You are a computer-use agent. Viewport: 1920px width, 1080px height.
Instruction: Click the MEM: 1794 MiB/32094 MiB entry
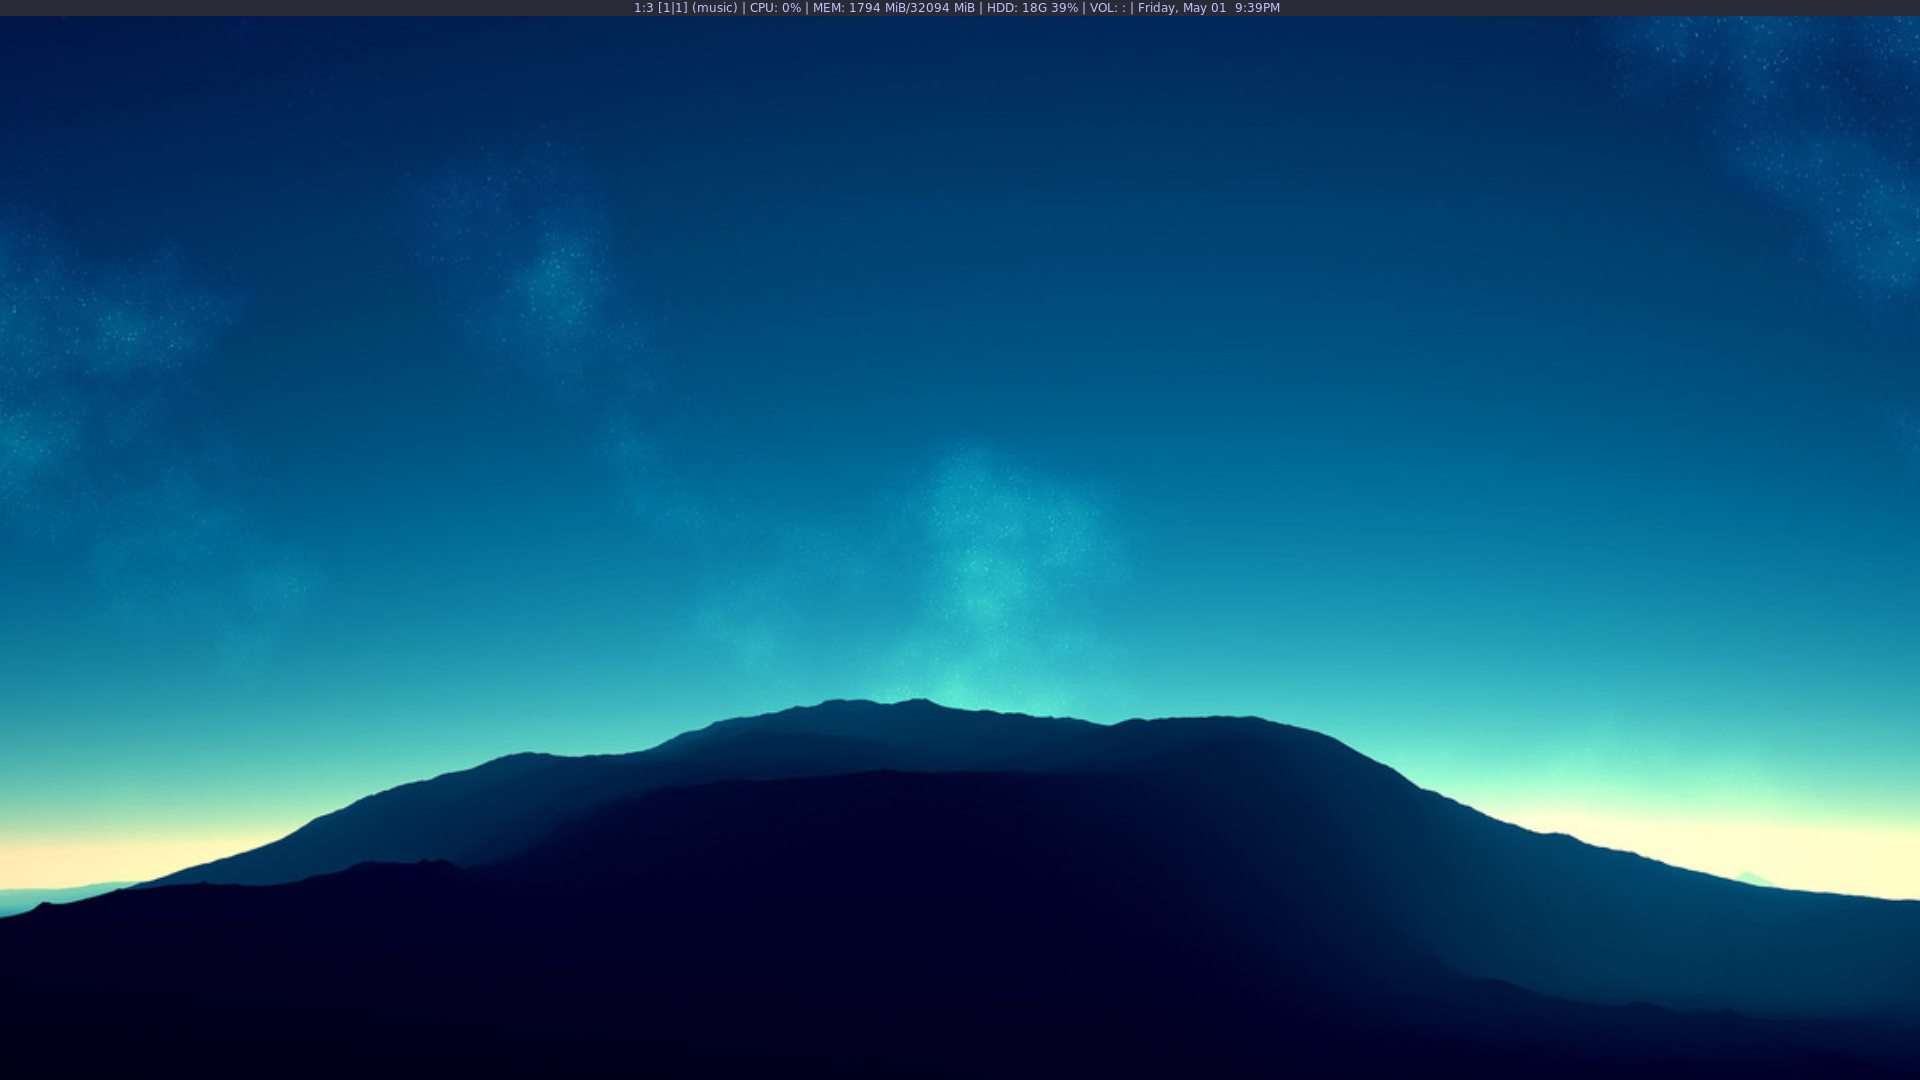tap(894, 8)
